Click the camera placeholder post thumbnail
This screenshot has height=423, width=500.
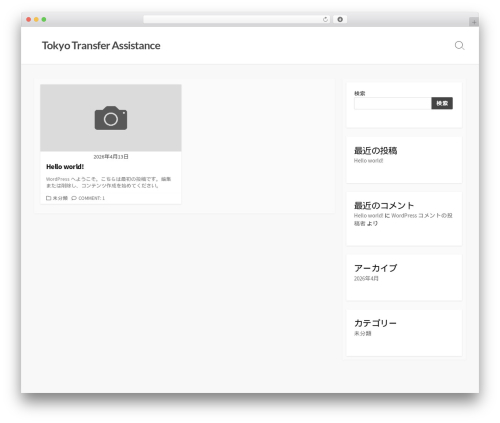111,118
